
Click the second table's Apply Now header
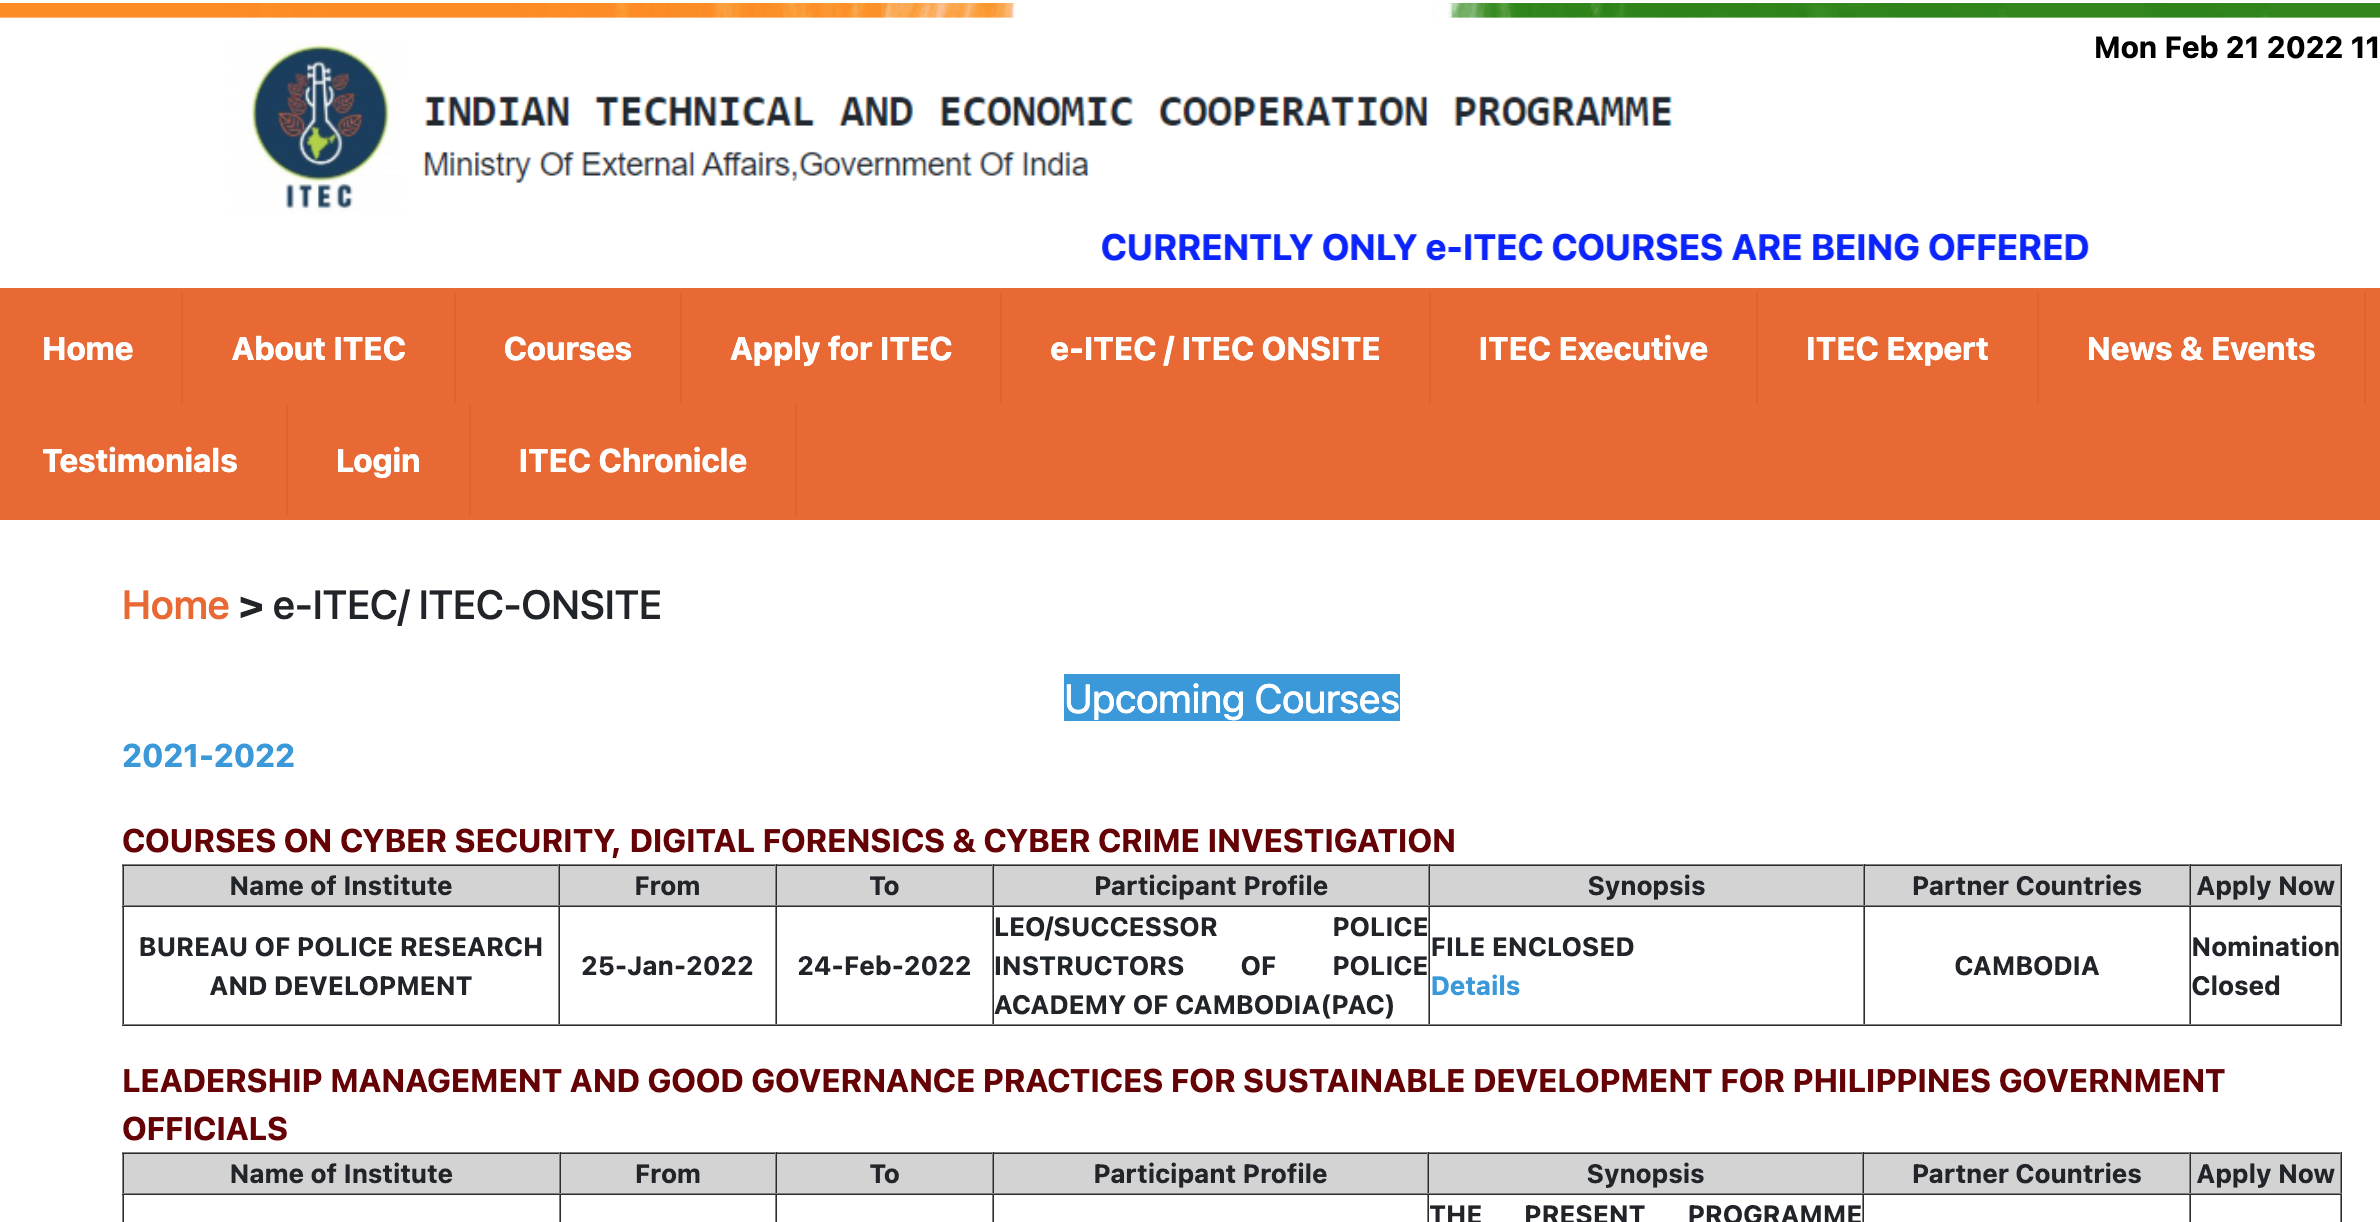coord(2265,1174)
